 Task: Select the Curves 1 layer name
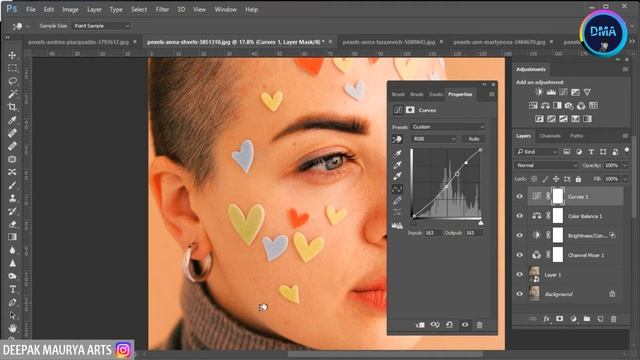click(578, 197)
